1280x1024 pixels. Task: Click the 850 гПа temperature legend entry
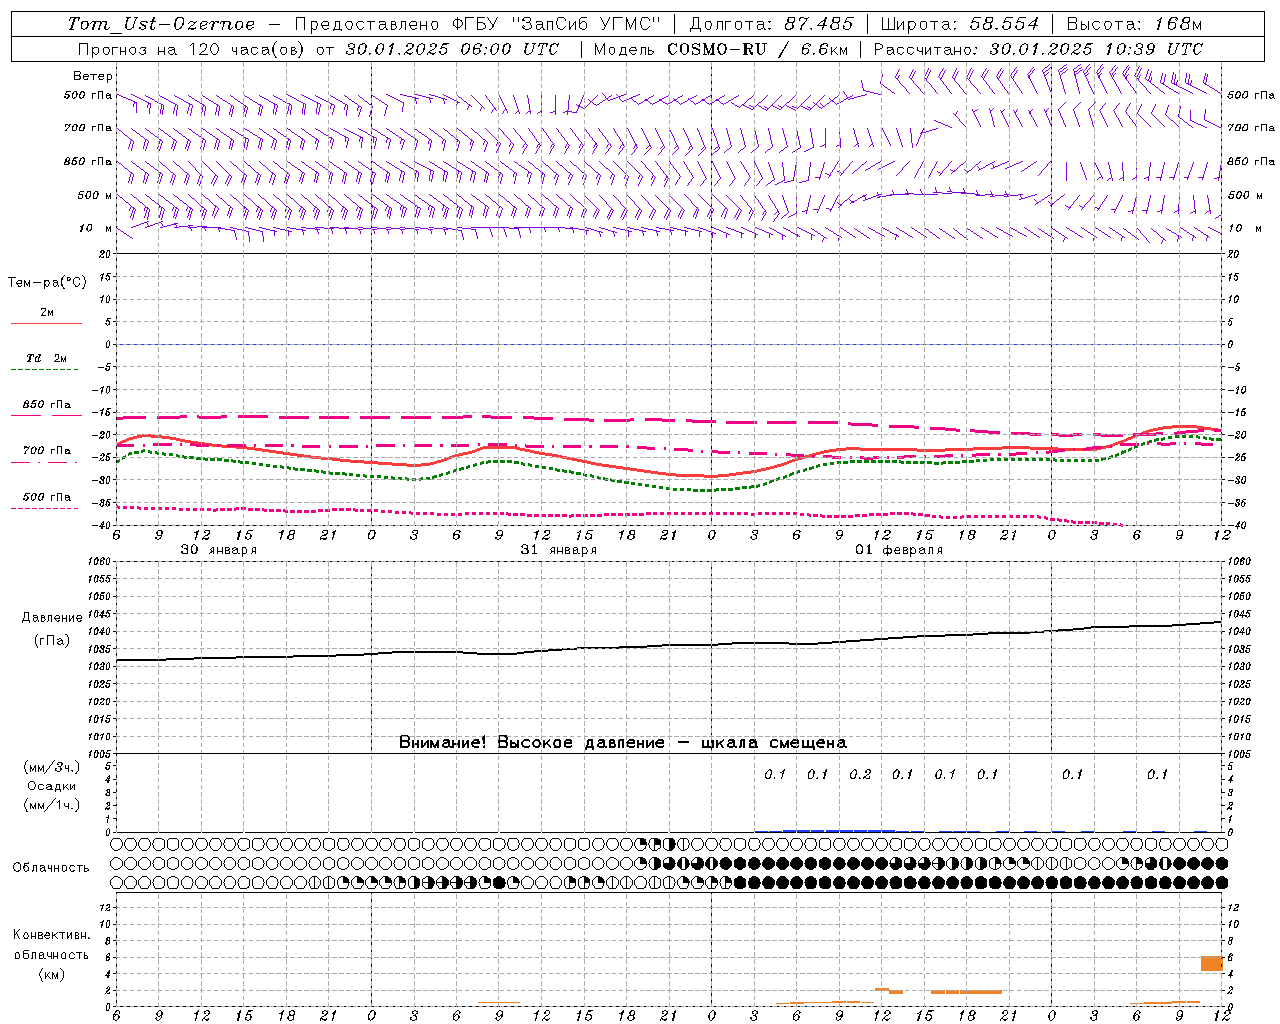(46, 405)
